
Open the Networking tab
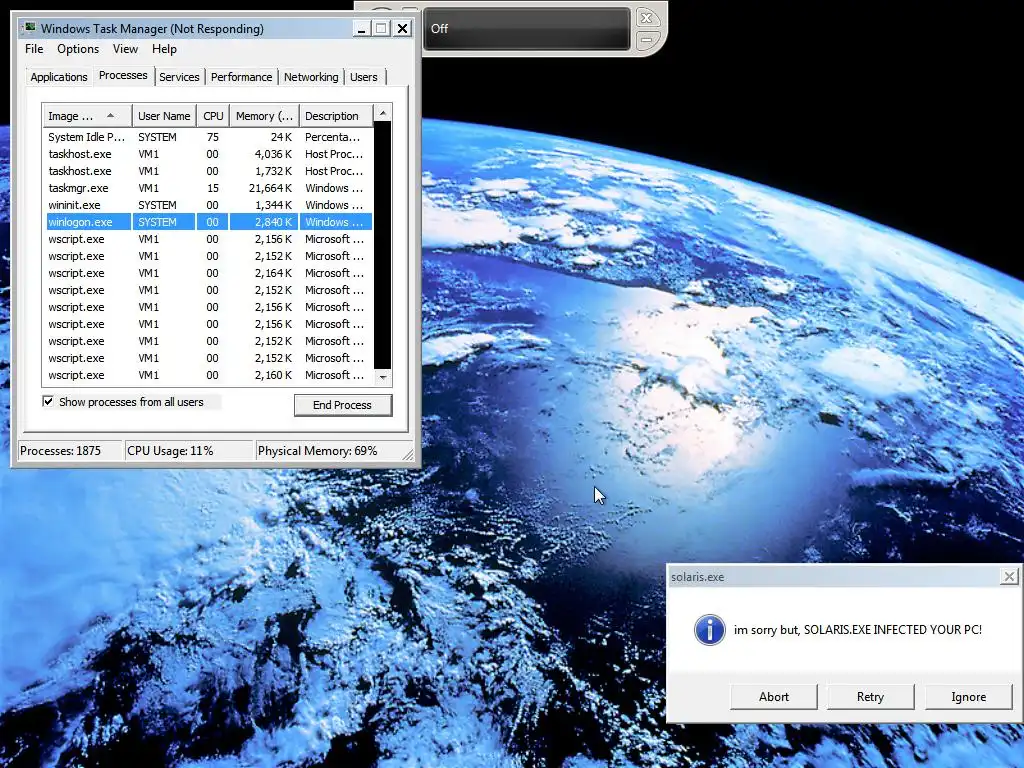point(311,77)
